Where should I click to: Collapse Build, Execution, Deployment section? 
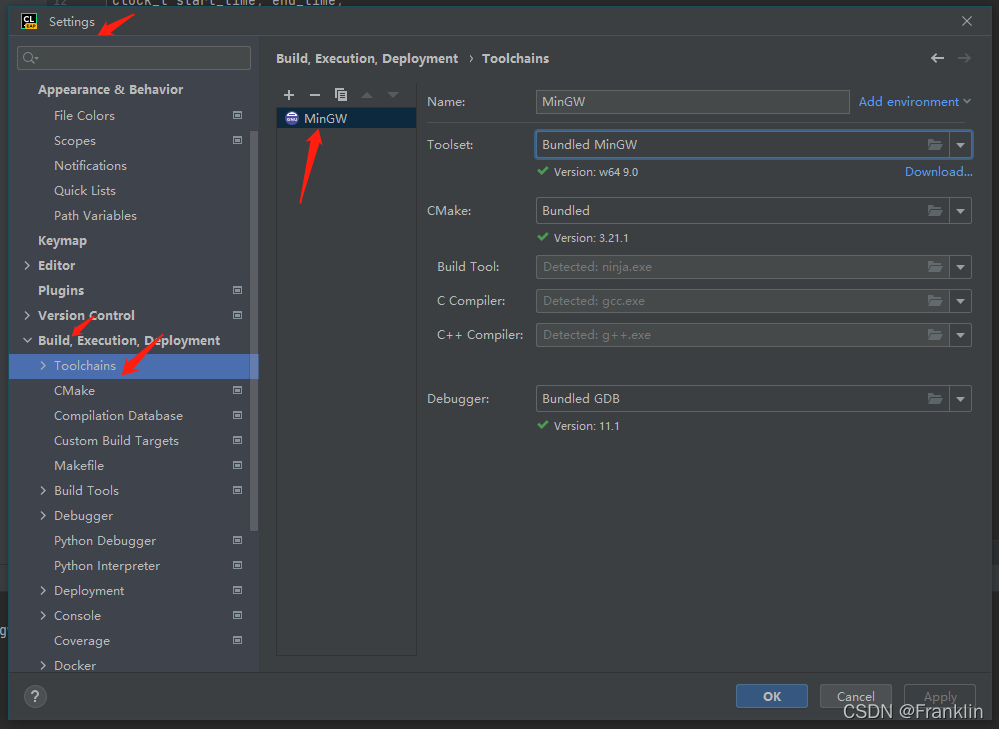coord(27,340)
